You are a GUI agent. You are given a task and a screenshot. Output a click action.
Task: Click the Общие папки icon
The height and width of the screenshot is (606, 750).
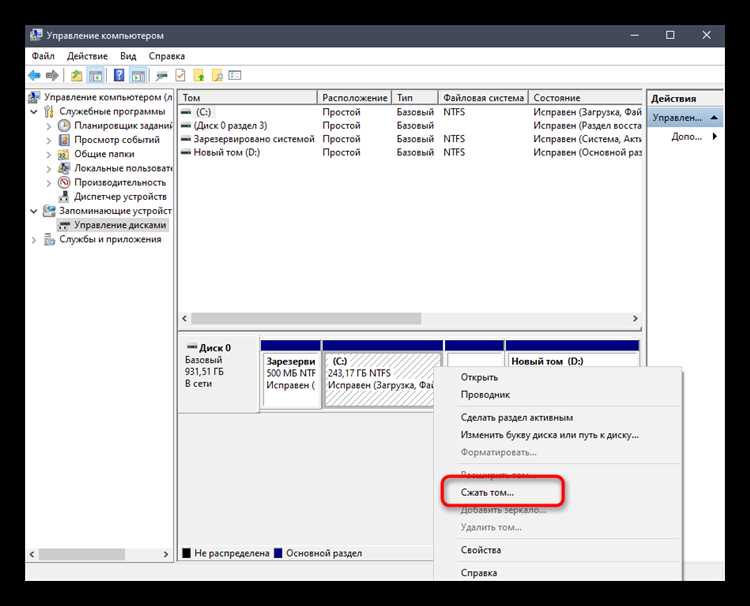[x=64, y=154]
